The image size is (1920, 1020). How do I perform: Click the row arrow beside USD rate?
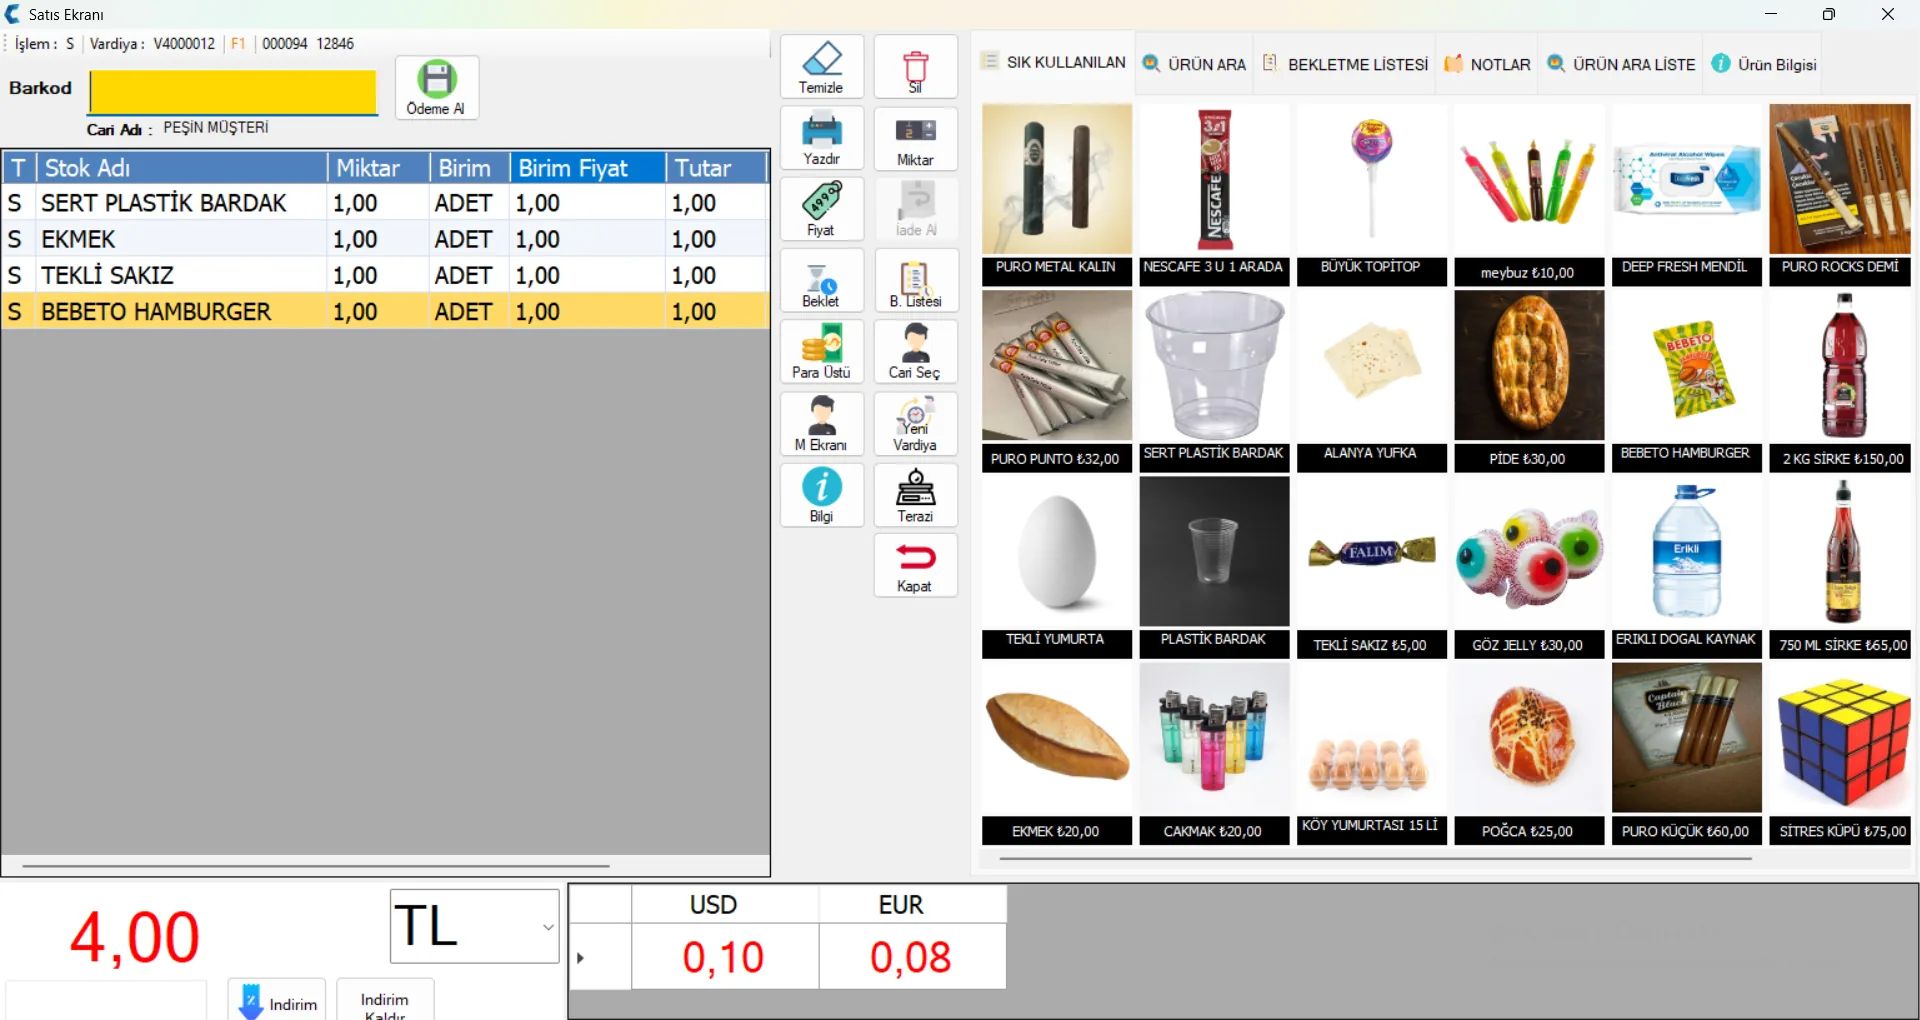tap(580, 957)
